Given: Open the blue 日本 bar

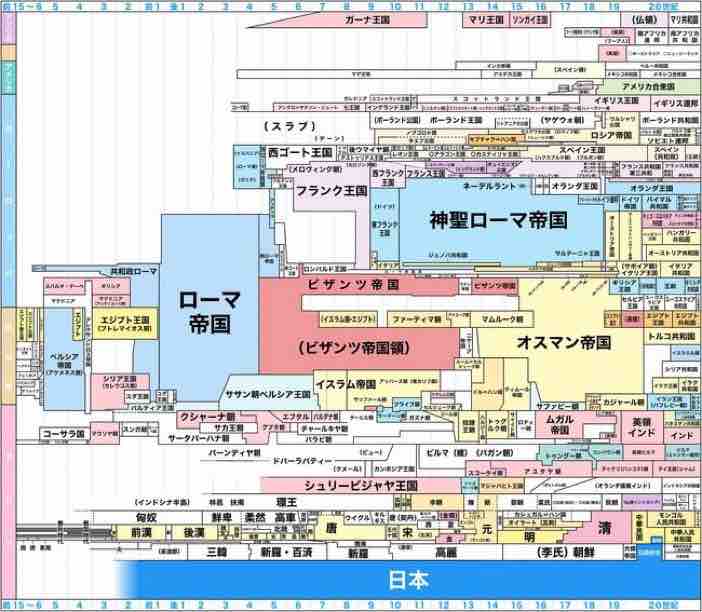Looking at the screenshot, I should [x=409, y=580].
